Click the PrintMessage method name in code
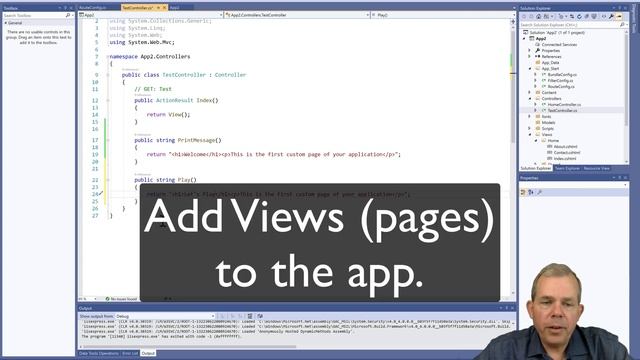 click(x=196, y=140)
